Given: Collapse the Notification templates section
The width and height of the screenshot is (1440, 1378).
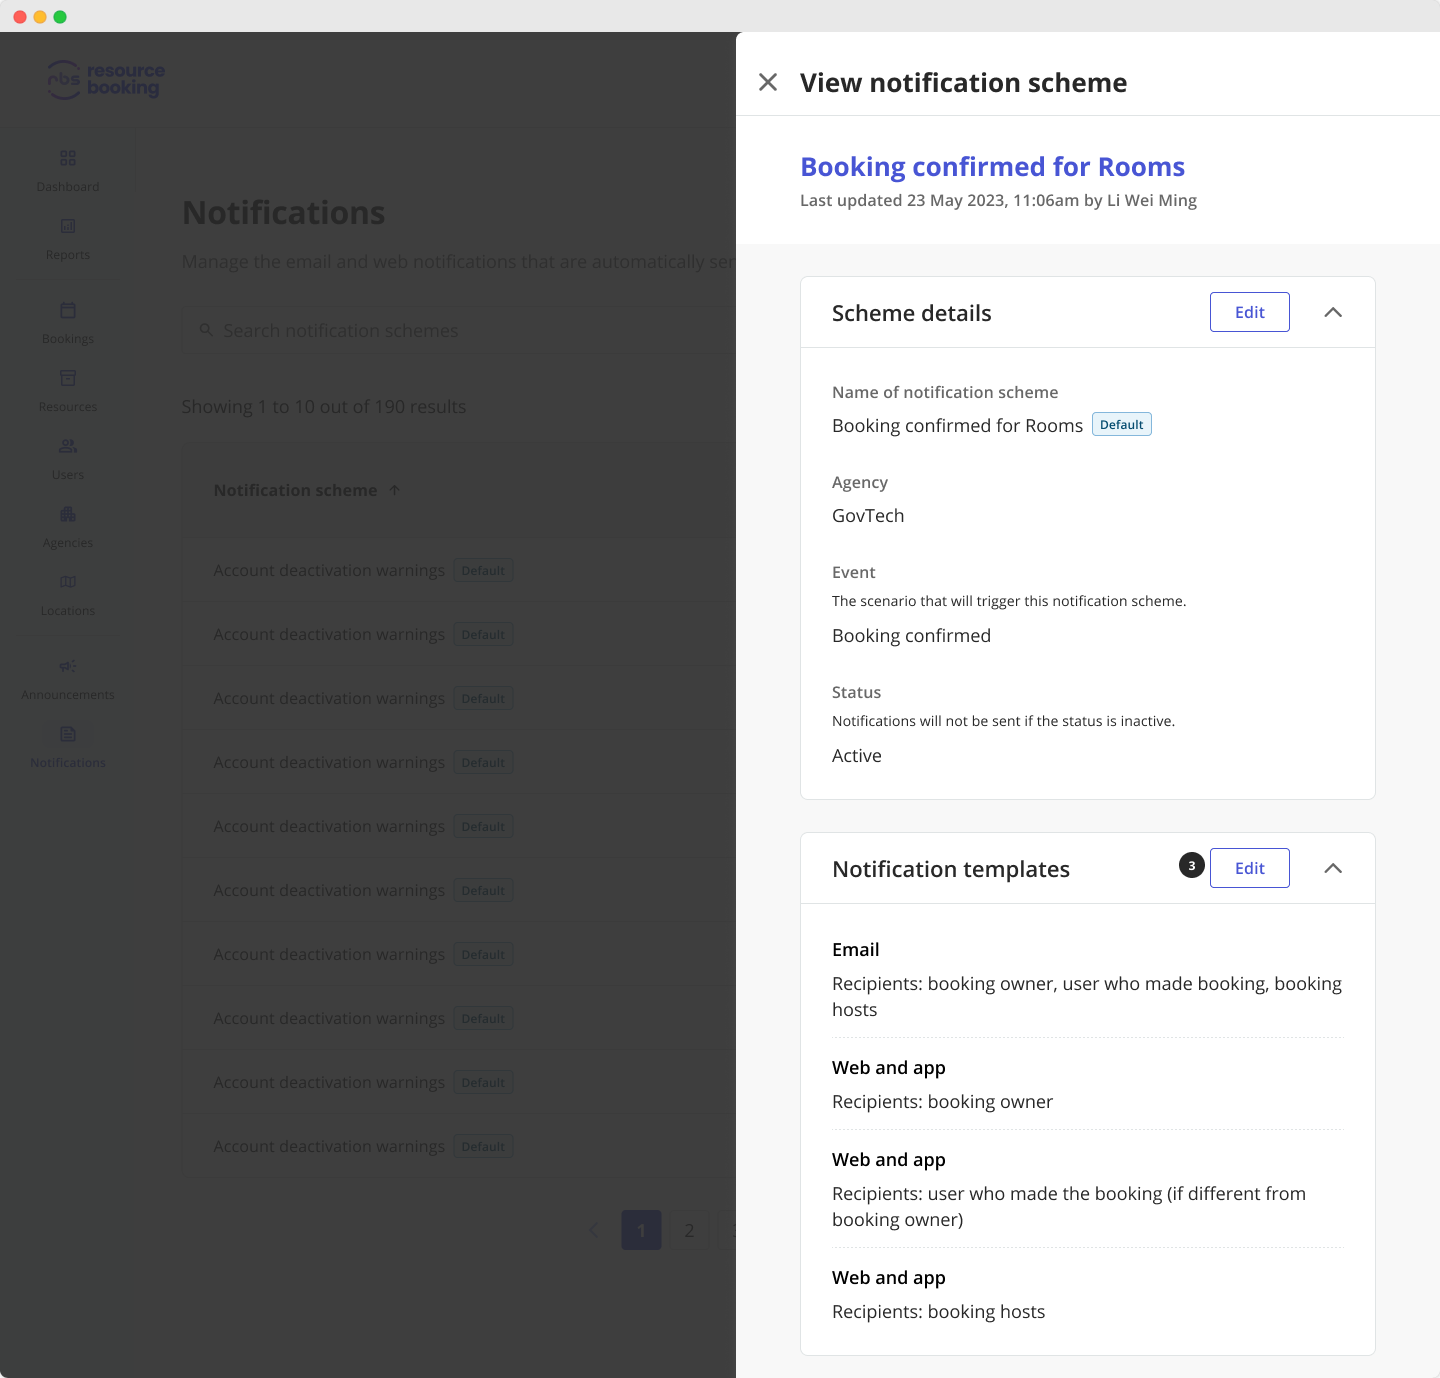Looking at the screenshot, I should tap(1333, 868).
